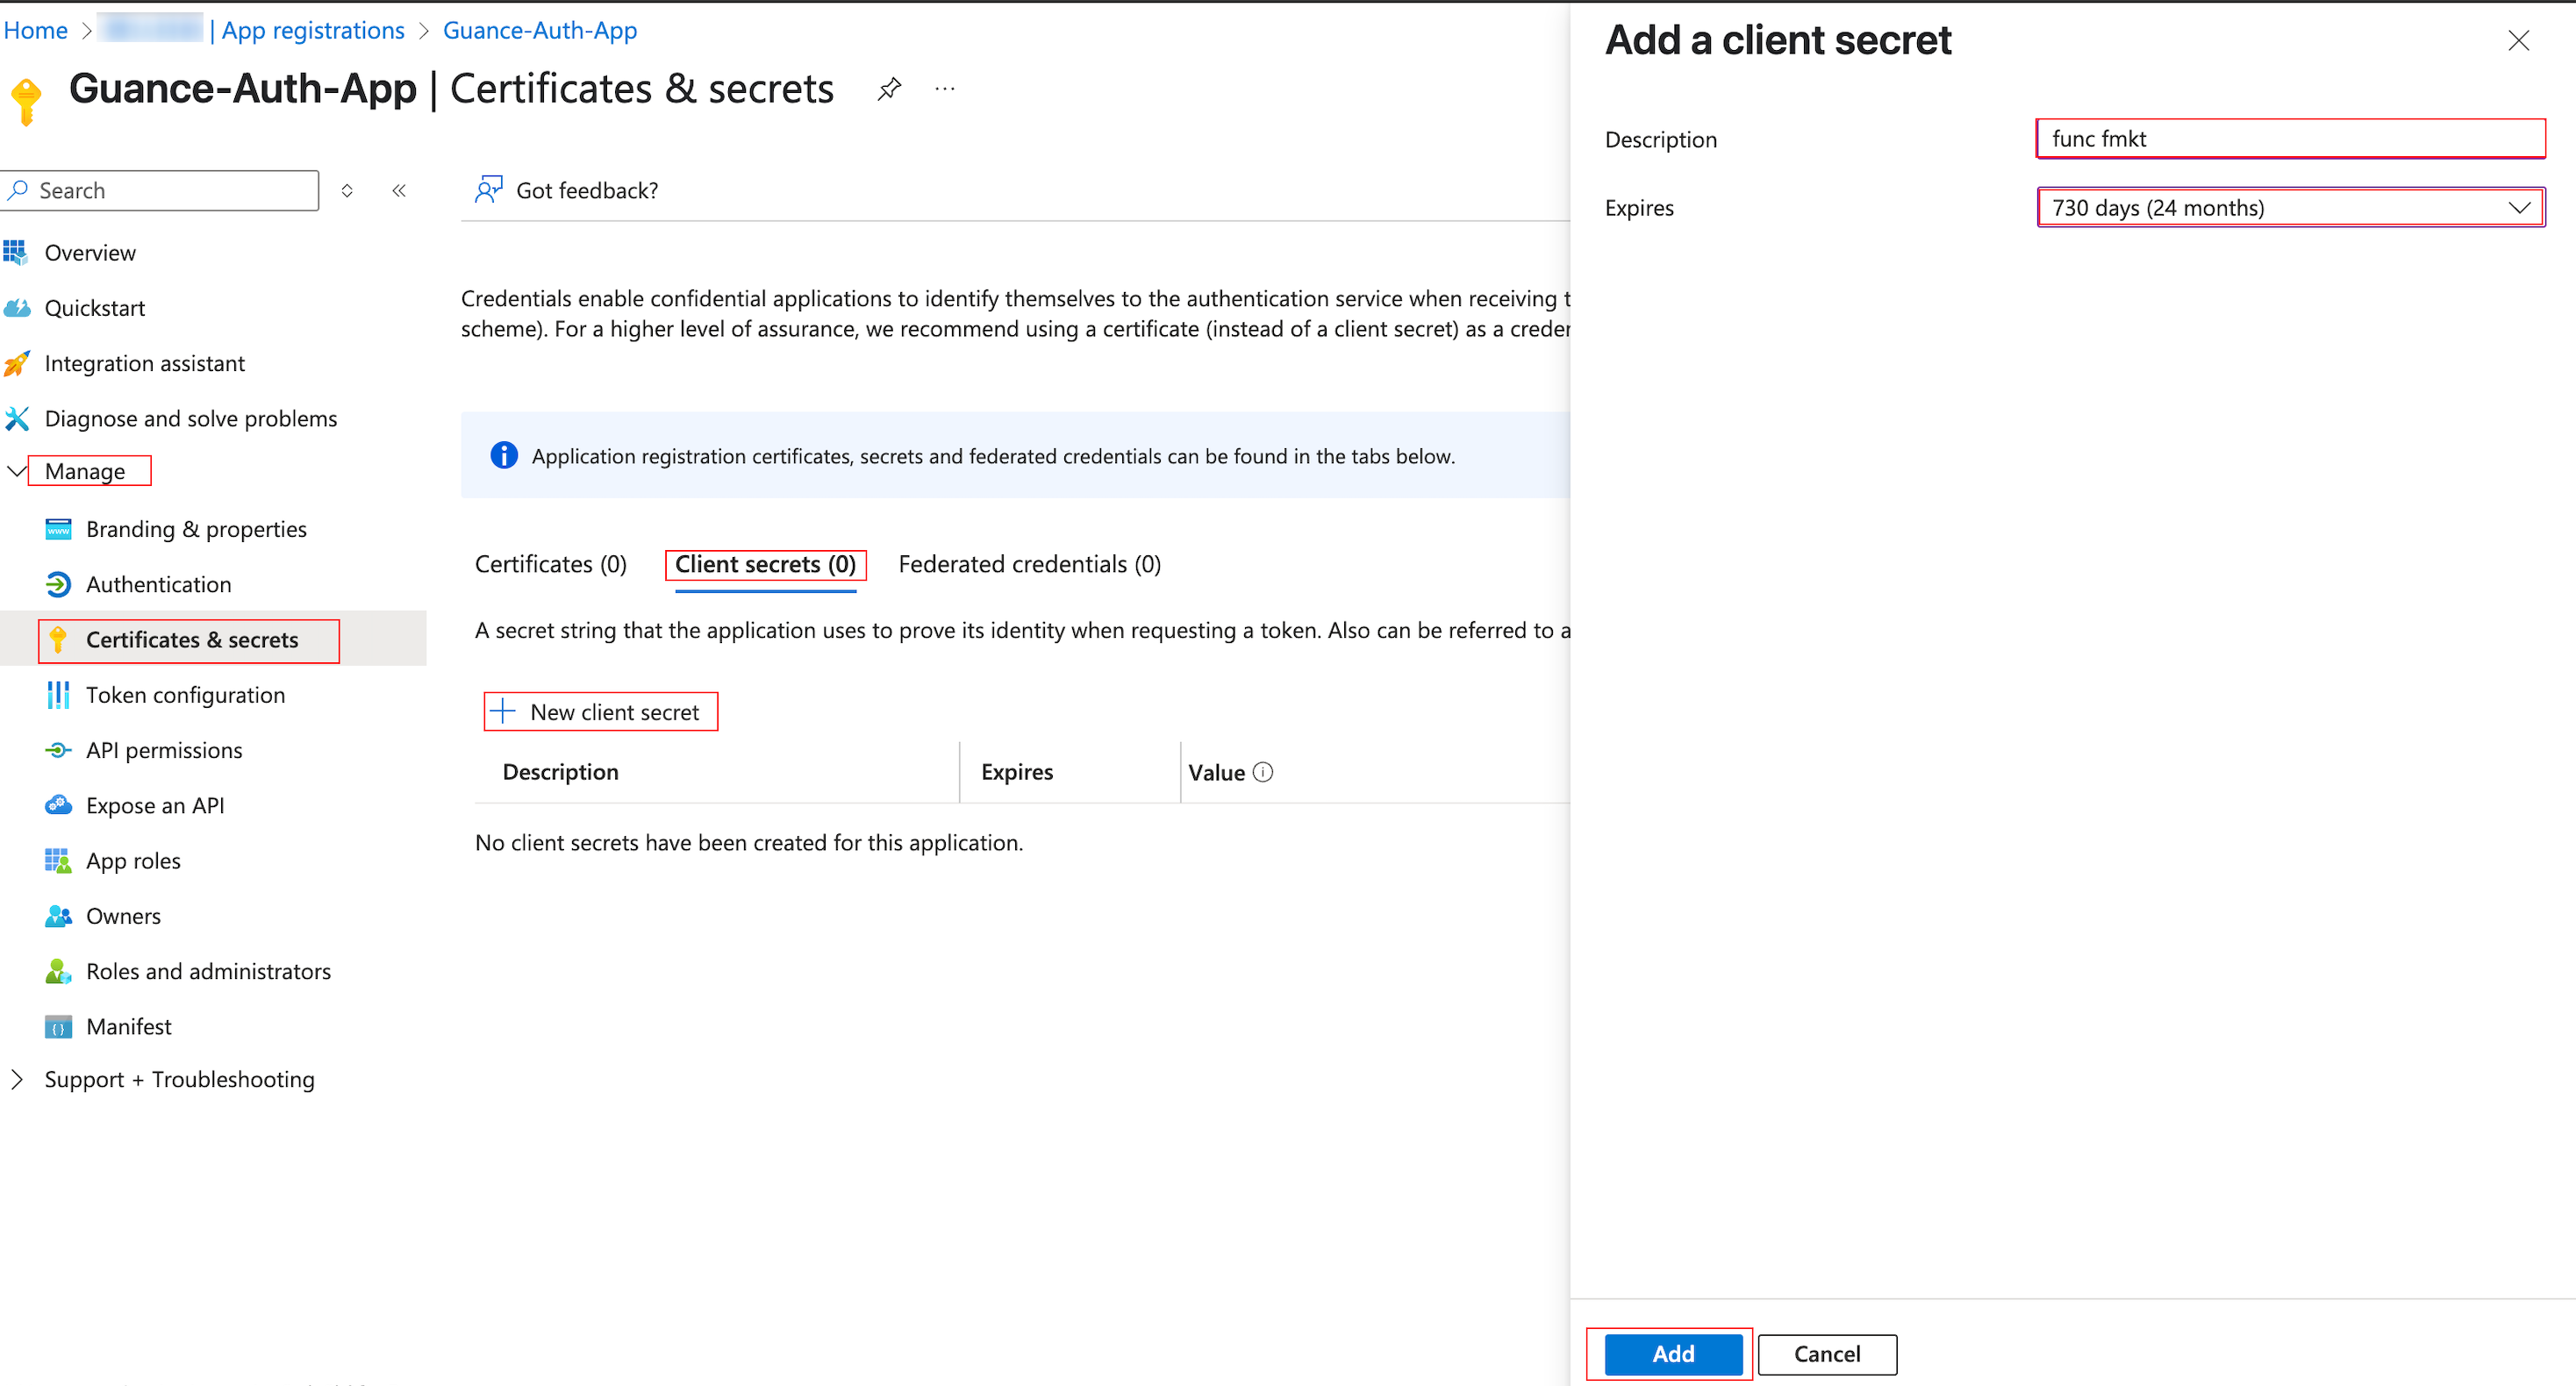This screenshot has height=1386, width=2576.
Task: Open the more options ellipsis menu
Action: (x=945, y=89)
